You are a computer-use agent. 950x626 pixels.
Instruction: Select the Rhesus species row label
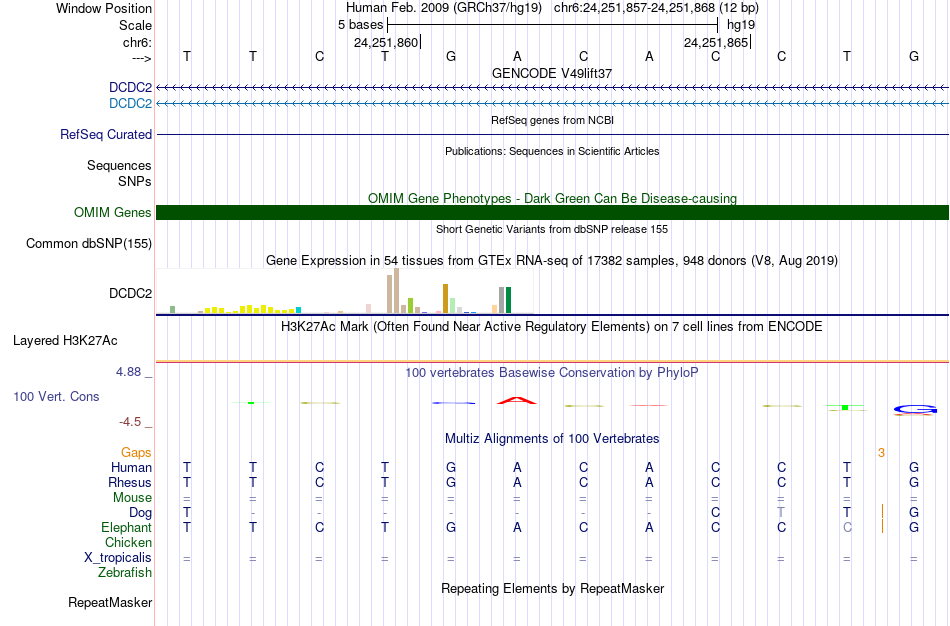click(130, 482)
